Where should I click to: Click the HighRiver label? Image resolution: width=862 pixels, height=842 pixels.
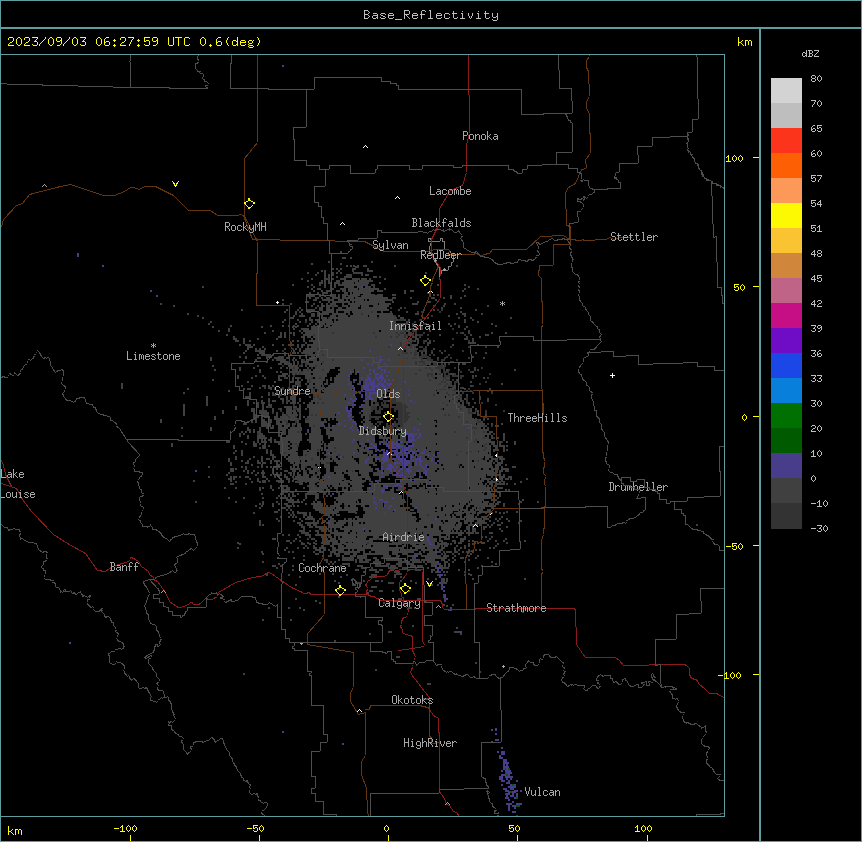[430, 743]
